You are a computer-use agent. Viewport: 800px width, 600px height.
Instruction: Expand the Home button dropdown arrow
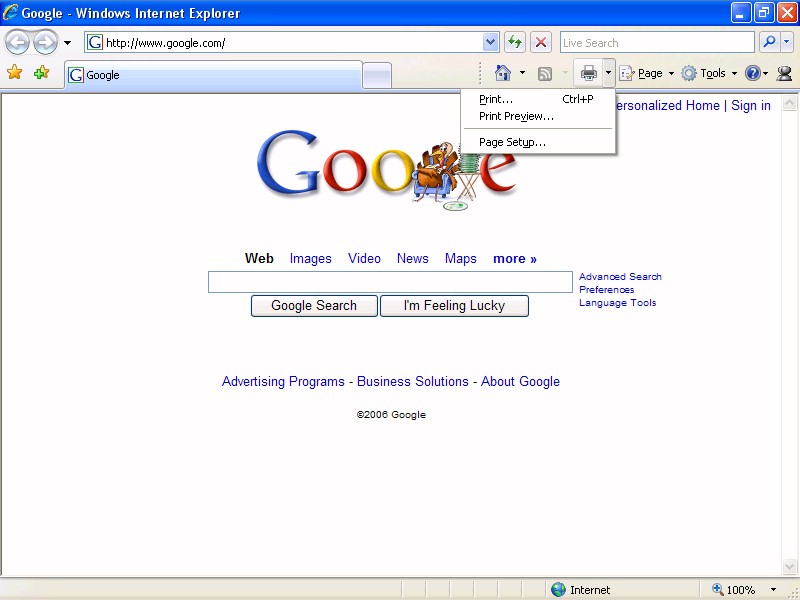(x=522, y=73)
